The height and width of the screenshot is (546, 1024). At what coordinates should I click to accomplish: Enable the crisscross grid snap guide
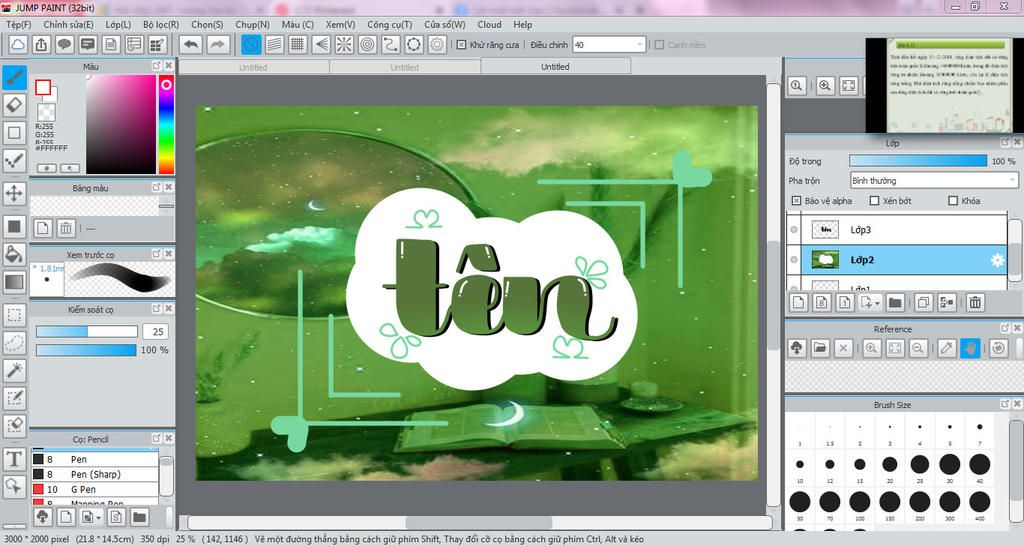(298, 44)
